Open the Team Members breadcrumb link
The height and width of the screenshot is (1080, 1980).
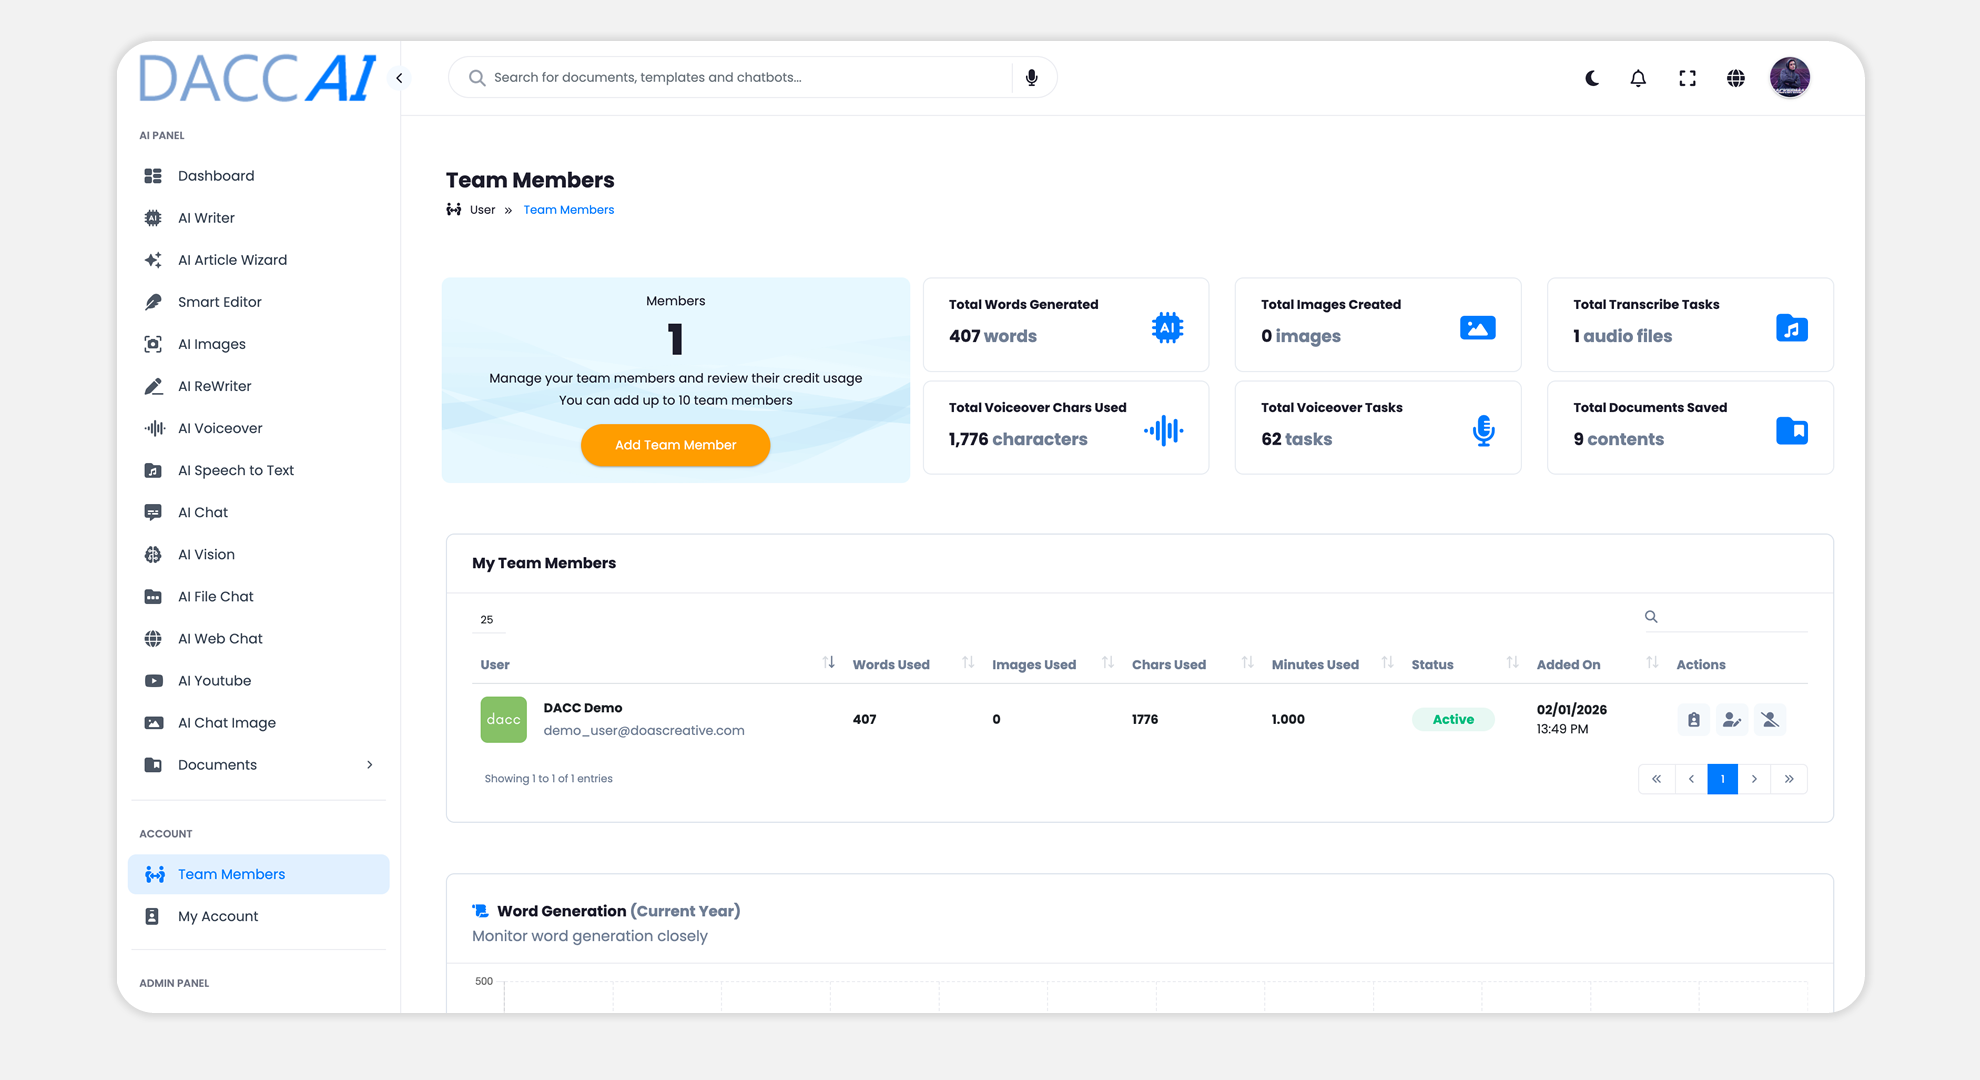[x=568, y=209]
